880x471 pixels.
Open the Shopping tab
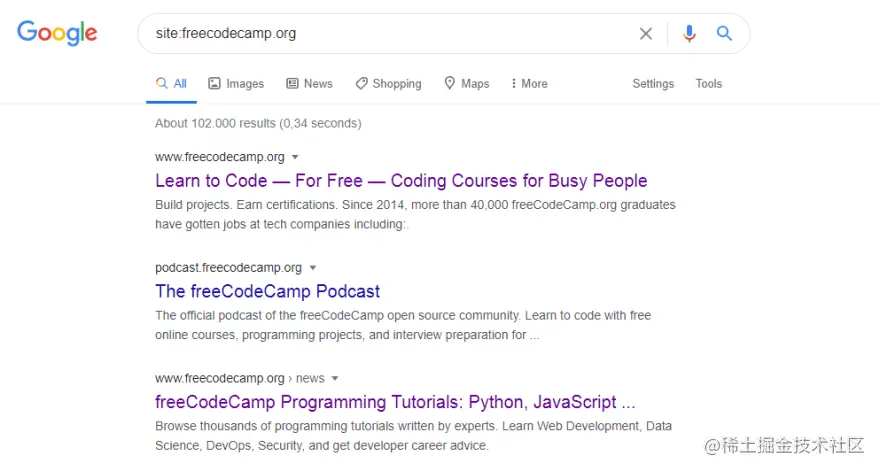pyautogui.click(x=388, y=84)
